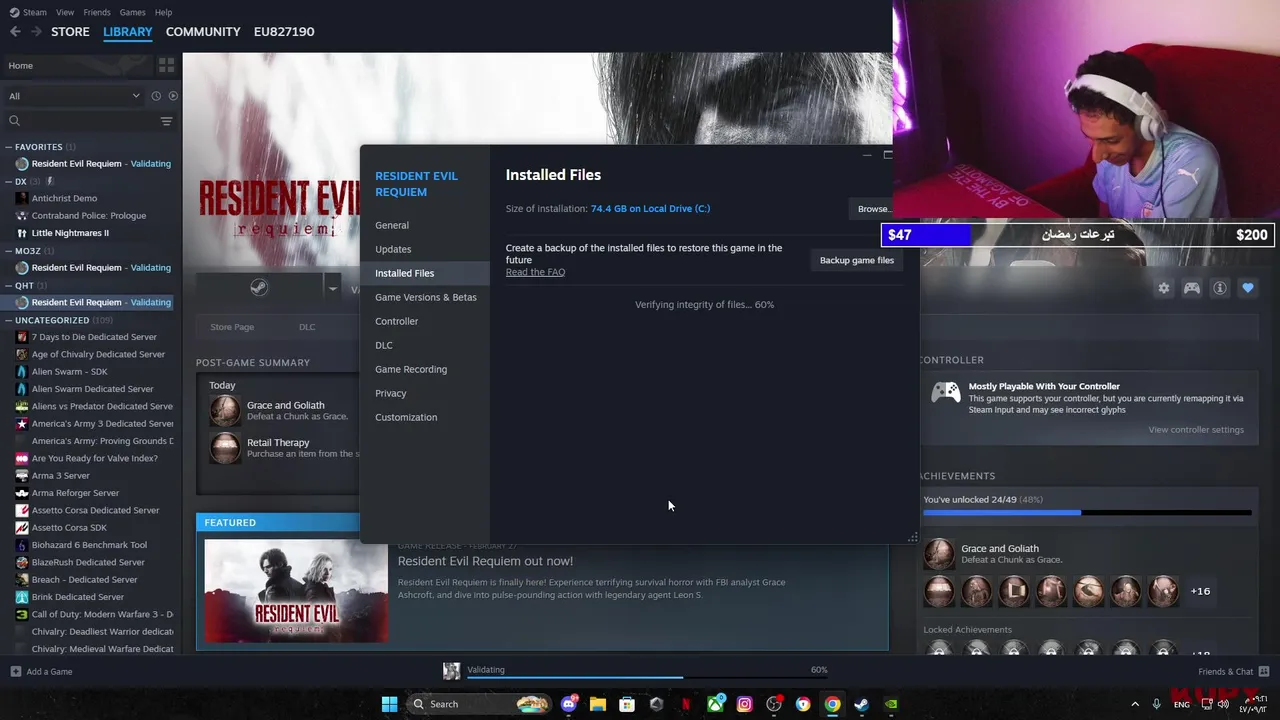Open the Read the FAQ link
Image resolution: width=1280 pixels, height=720 pixels.
click(535, 272)
